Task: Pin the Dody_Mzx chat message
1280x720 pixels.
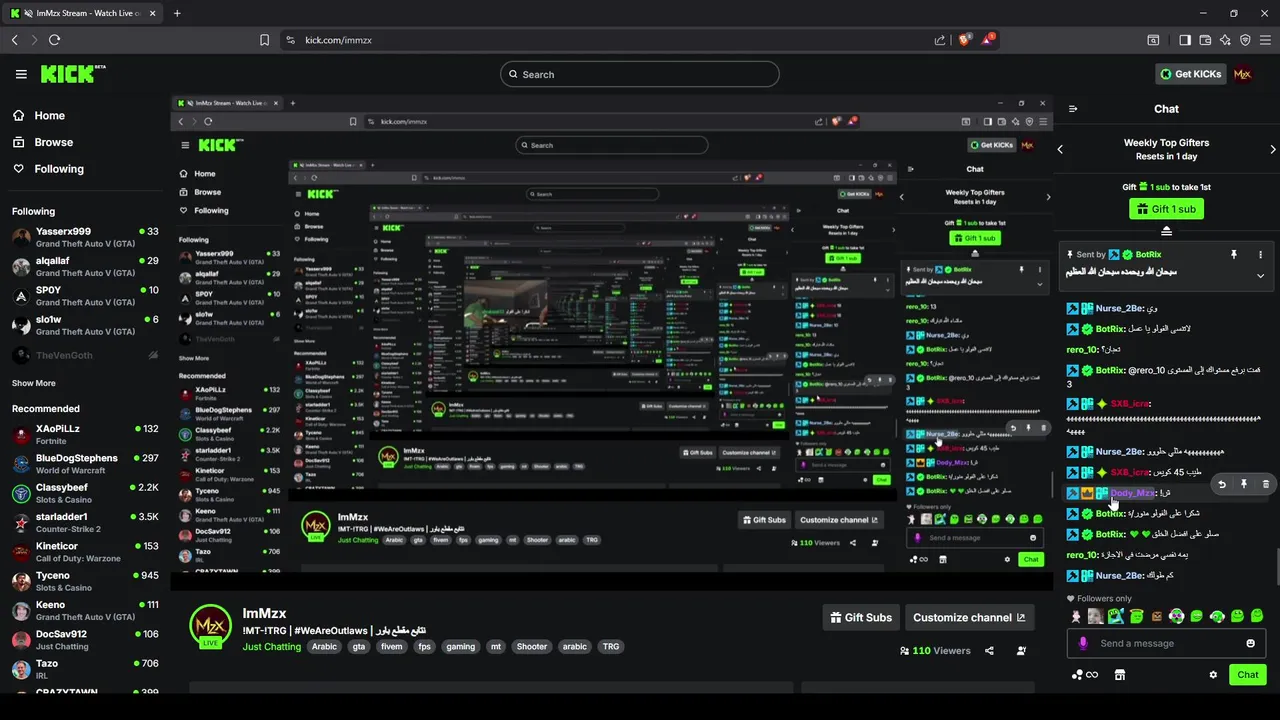Action: [x=1244, y=484]
